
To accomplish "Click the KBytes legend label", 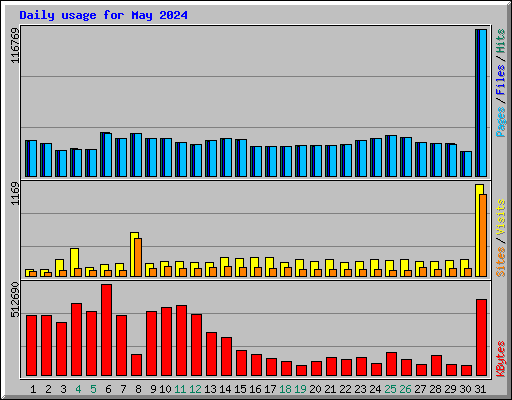I will tap(500, 359).
